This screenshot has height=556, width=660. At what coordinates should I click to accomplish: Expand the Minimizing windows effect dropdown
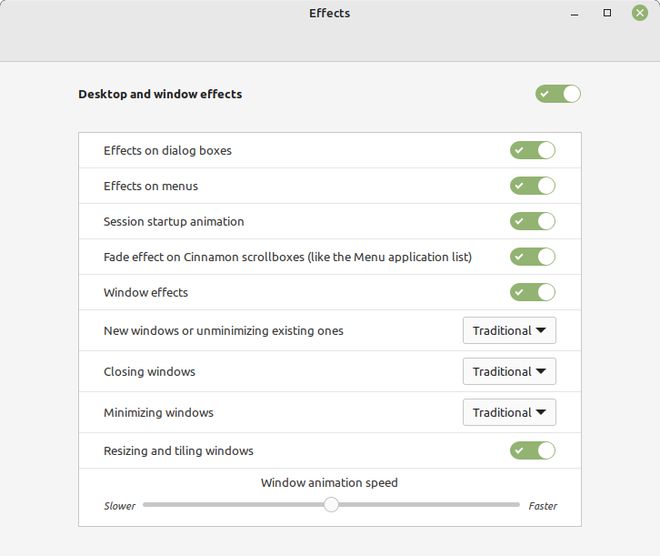tap(509, 412)
